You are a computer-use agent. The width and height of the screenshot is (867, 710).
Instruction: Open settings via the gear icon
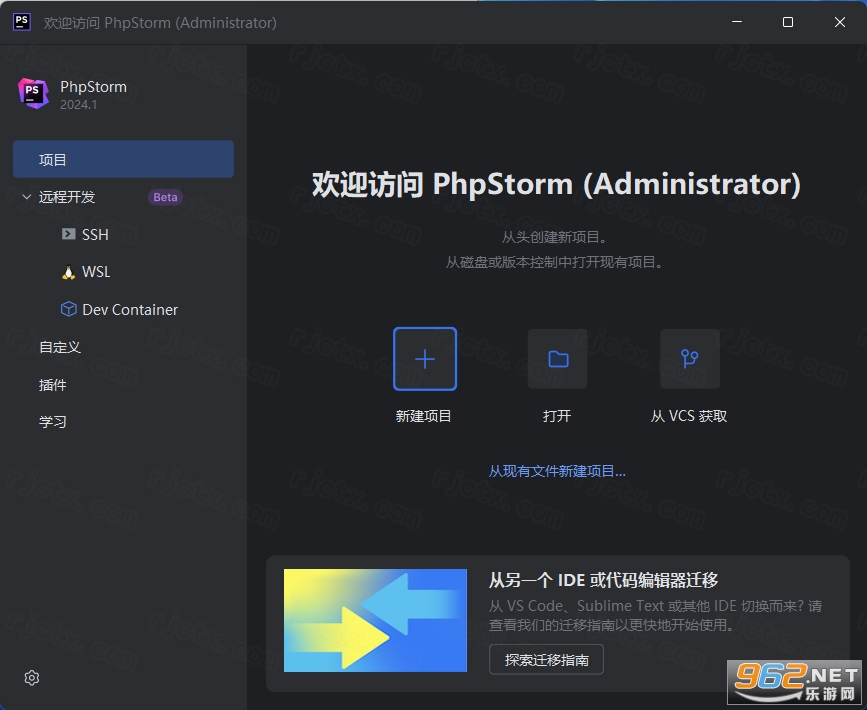32,678
